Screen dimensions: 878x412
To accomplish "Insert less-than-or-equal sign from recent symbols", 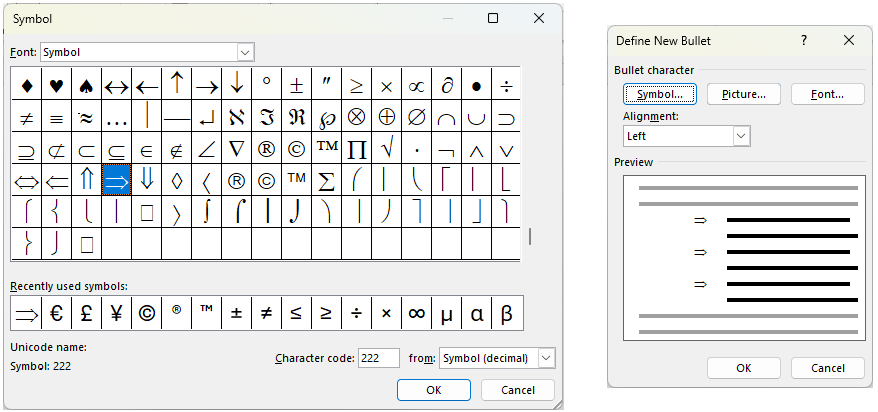I will tap(296, 313).
